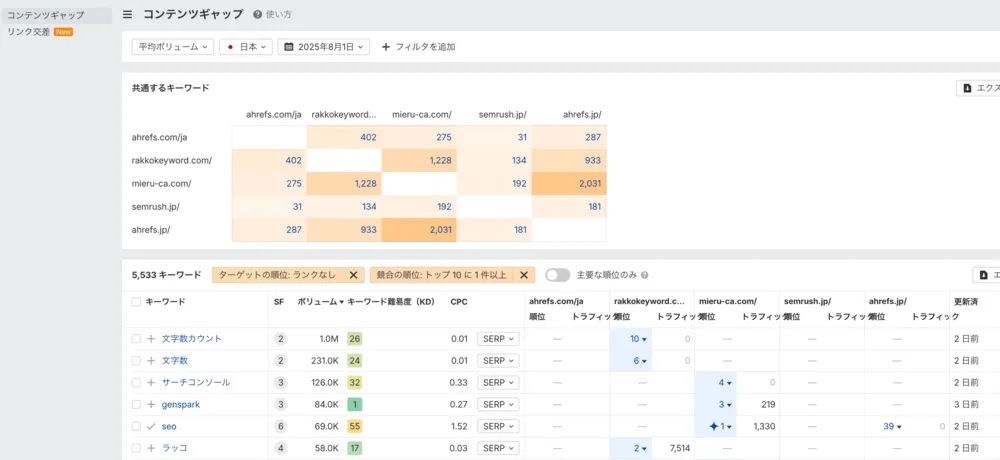Click the calendar icon in the date filter

click(288, 47)
